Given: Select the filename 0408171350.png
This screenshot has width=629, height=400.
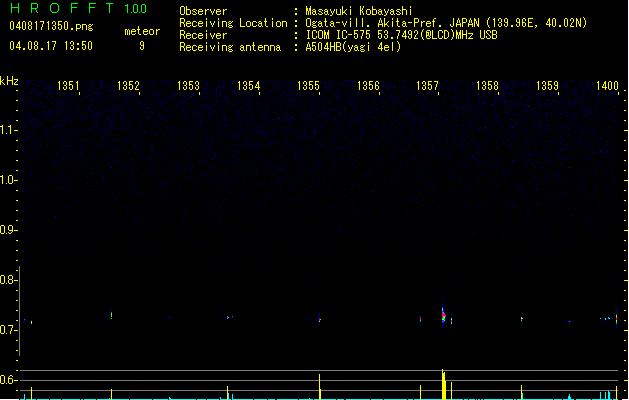Looking at the screenshot, I should tap(51, 26).
